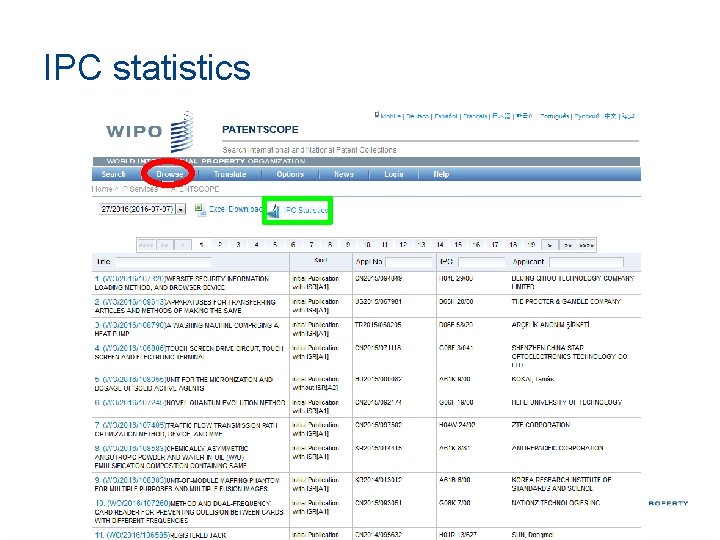Select KOREA RESEARCH INSTITUTE OF STANDARDS applicant

(x=561, y=484)
